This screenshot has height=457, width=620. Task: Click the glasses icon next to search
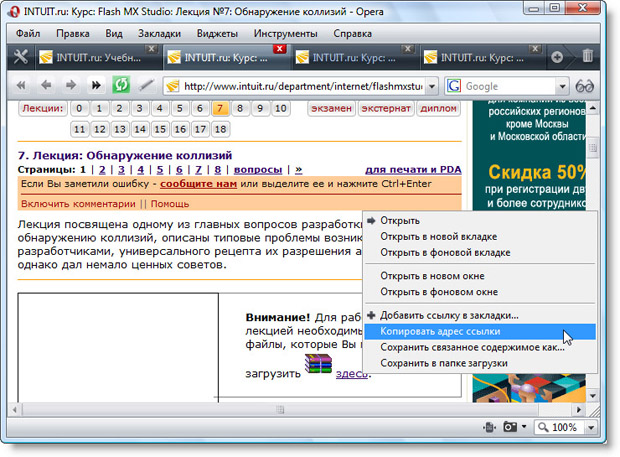tap(585, 86)
